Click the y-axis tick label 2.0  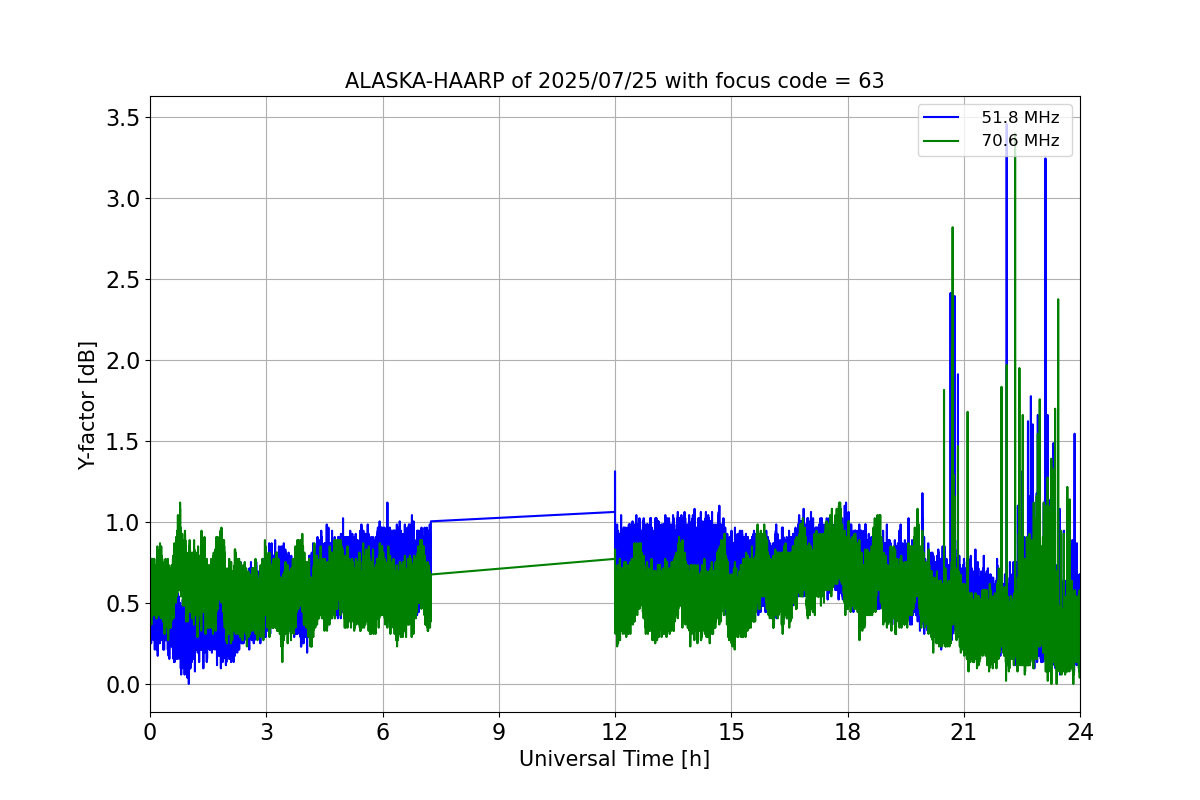(122, 361)
